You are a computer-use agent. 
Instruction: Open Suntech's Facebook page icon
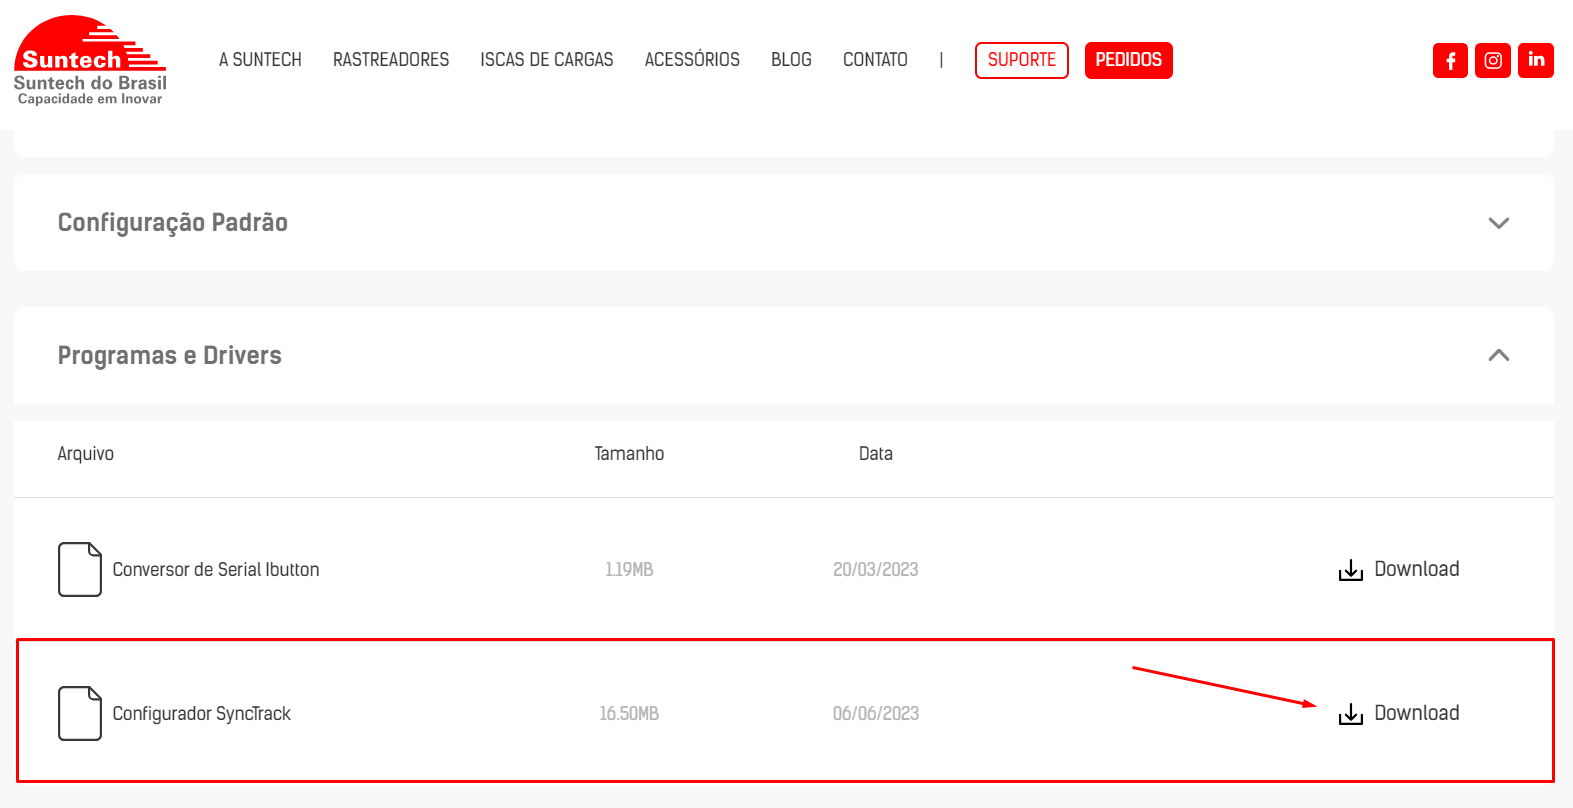click(x=1450, y=60)
